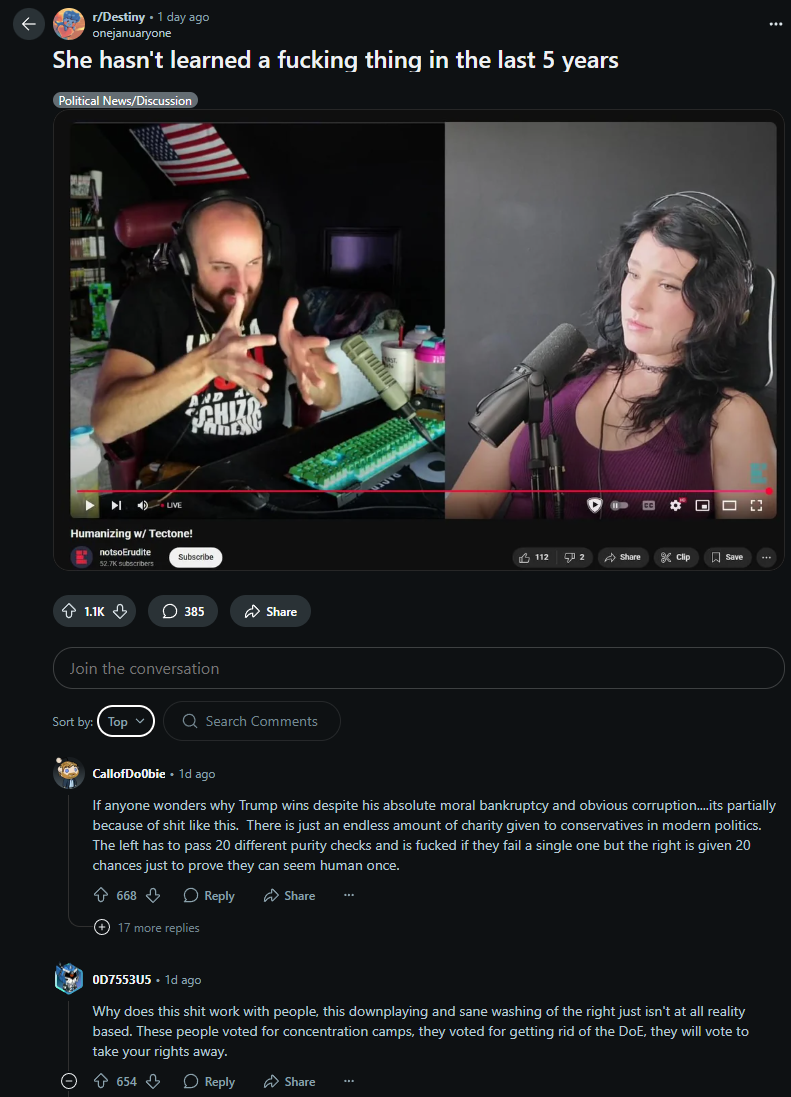The image size is (791, 1097).
Task: Downvote the main post
Action: [120, 611]
